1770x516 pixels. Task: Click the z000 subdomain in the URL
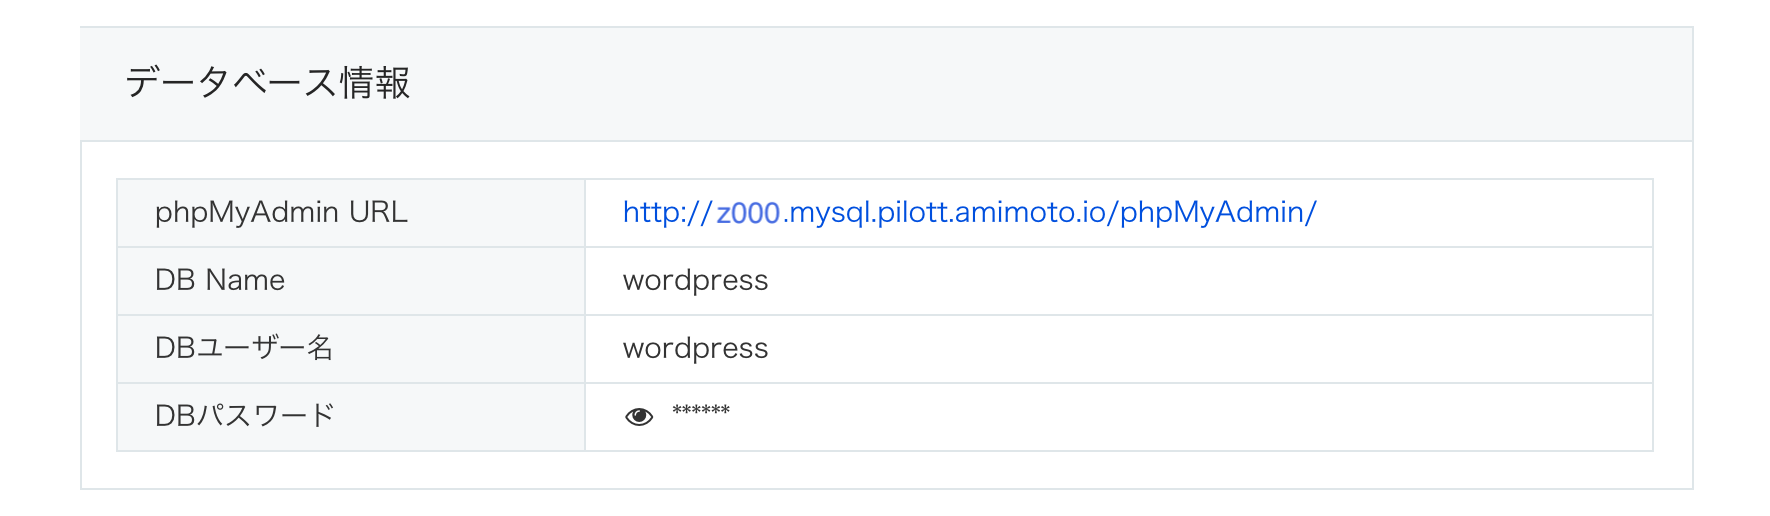click(x=748, y=213)
